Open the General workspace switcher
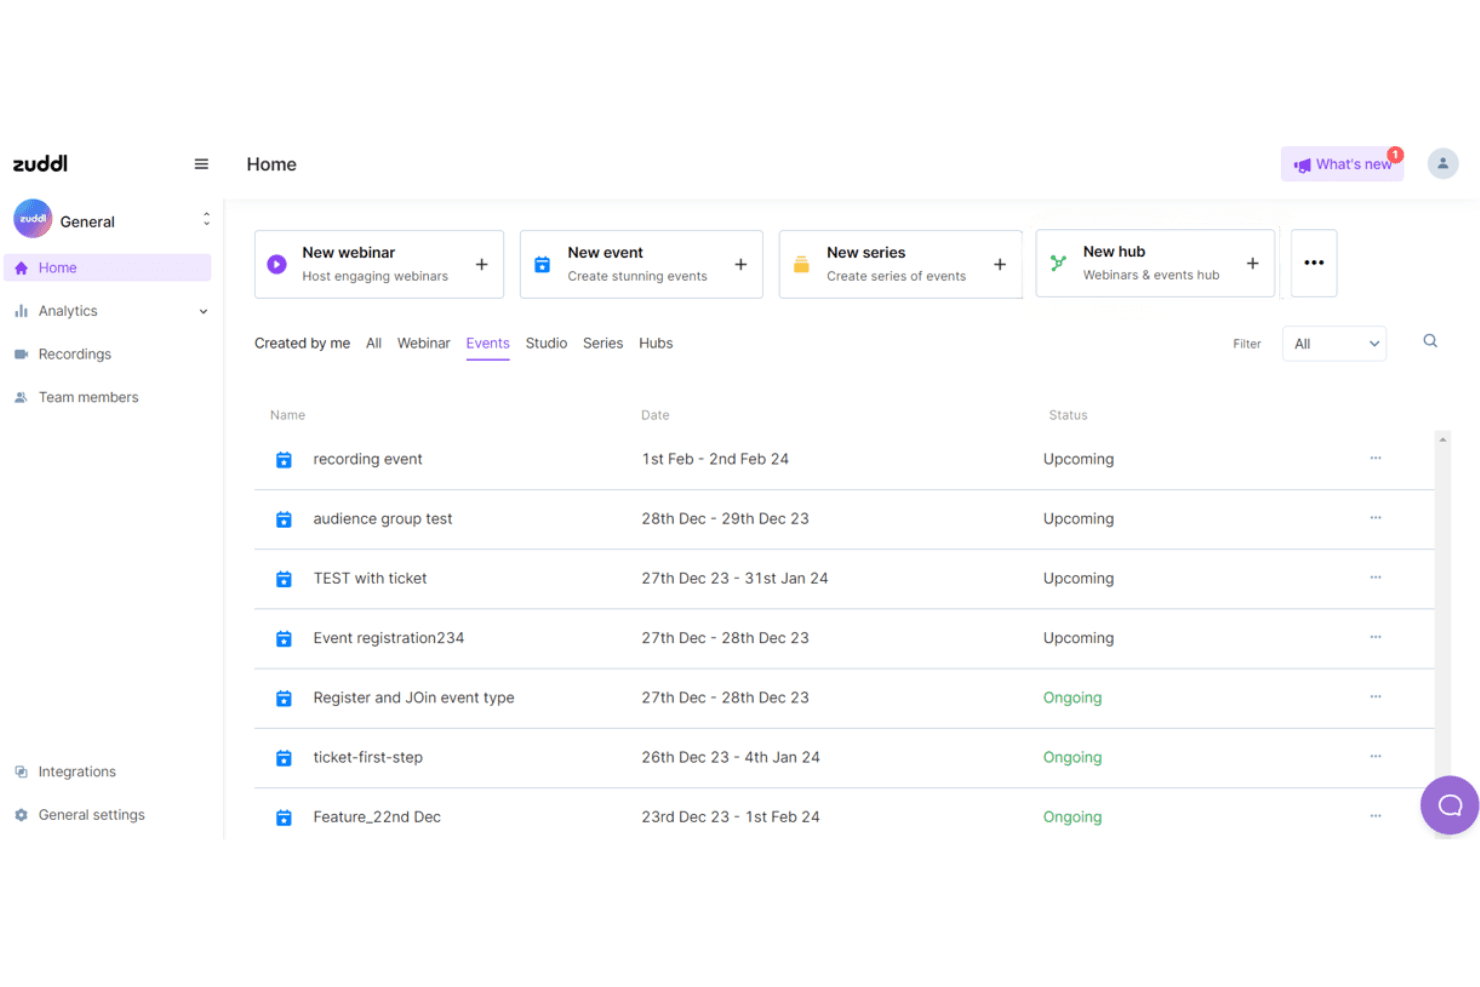Viewport: 1480px width, 987px height. point(111,219)
